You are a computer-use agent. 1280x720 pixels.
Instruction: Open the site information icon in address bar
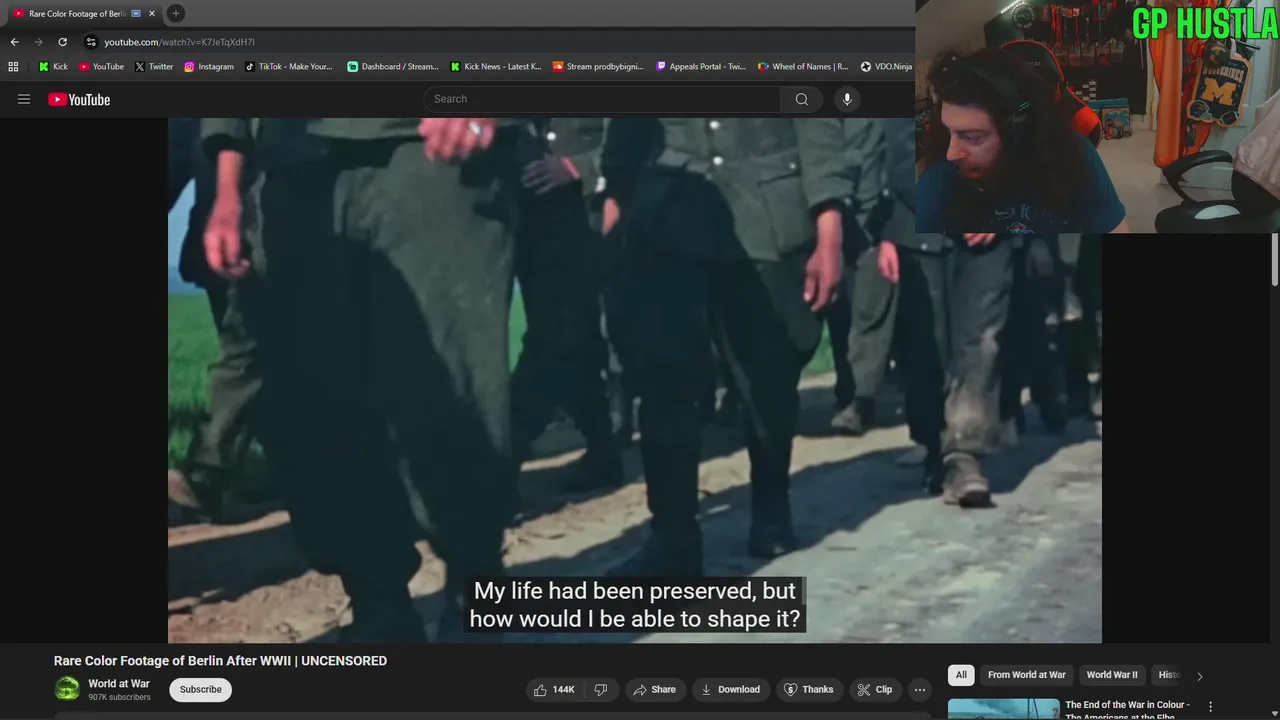tap(91, 42)
